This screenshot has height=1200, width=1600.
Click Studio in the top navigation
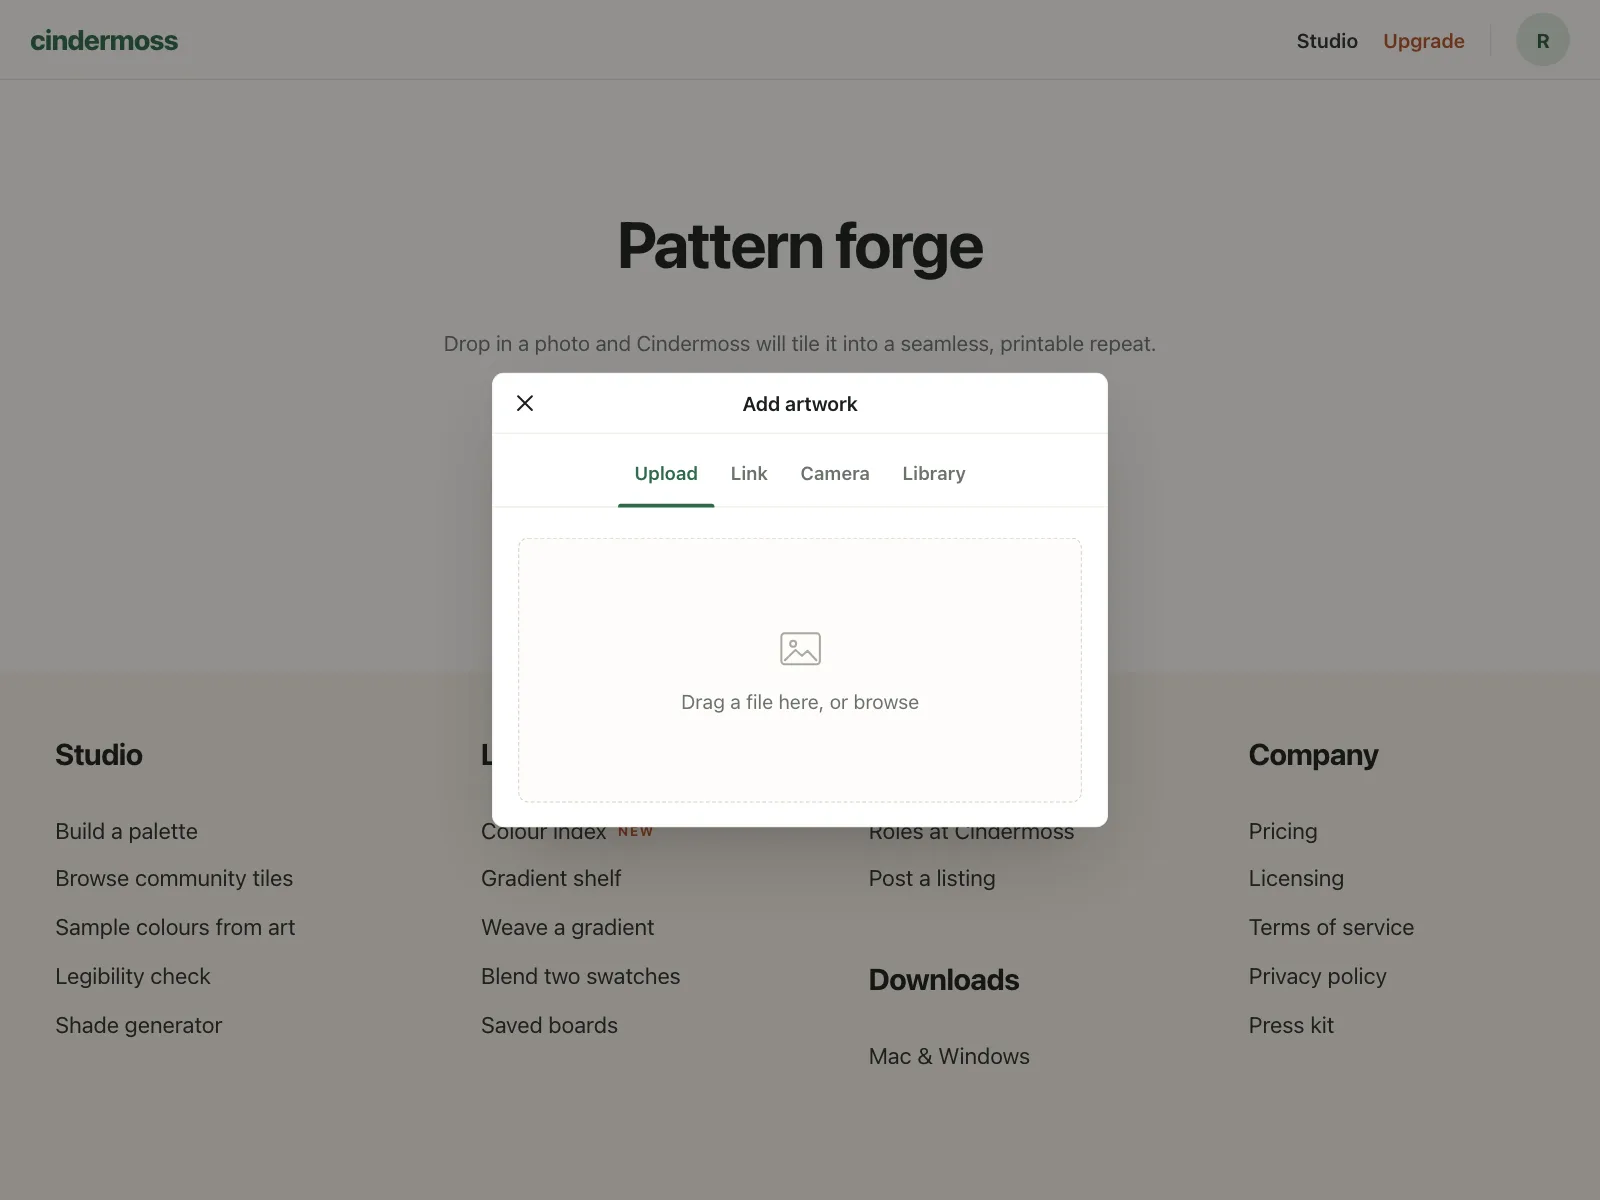(1327, 41)
